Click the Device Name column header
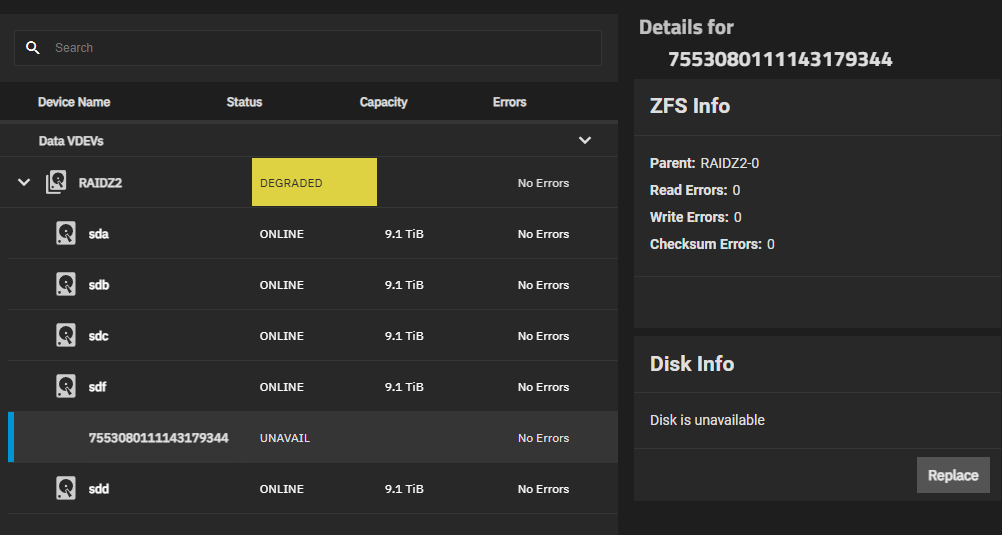 click(74, 102)
